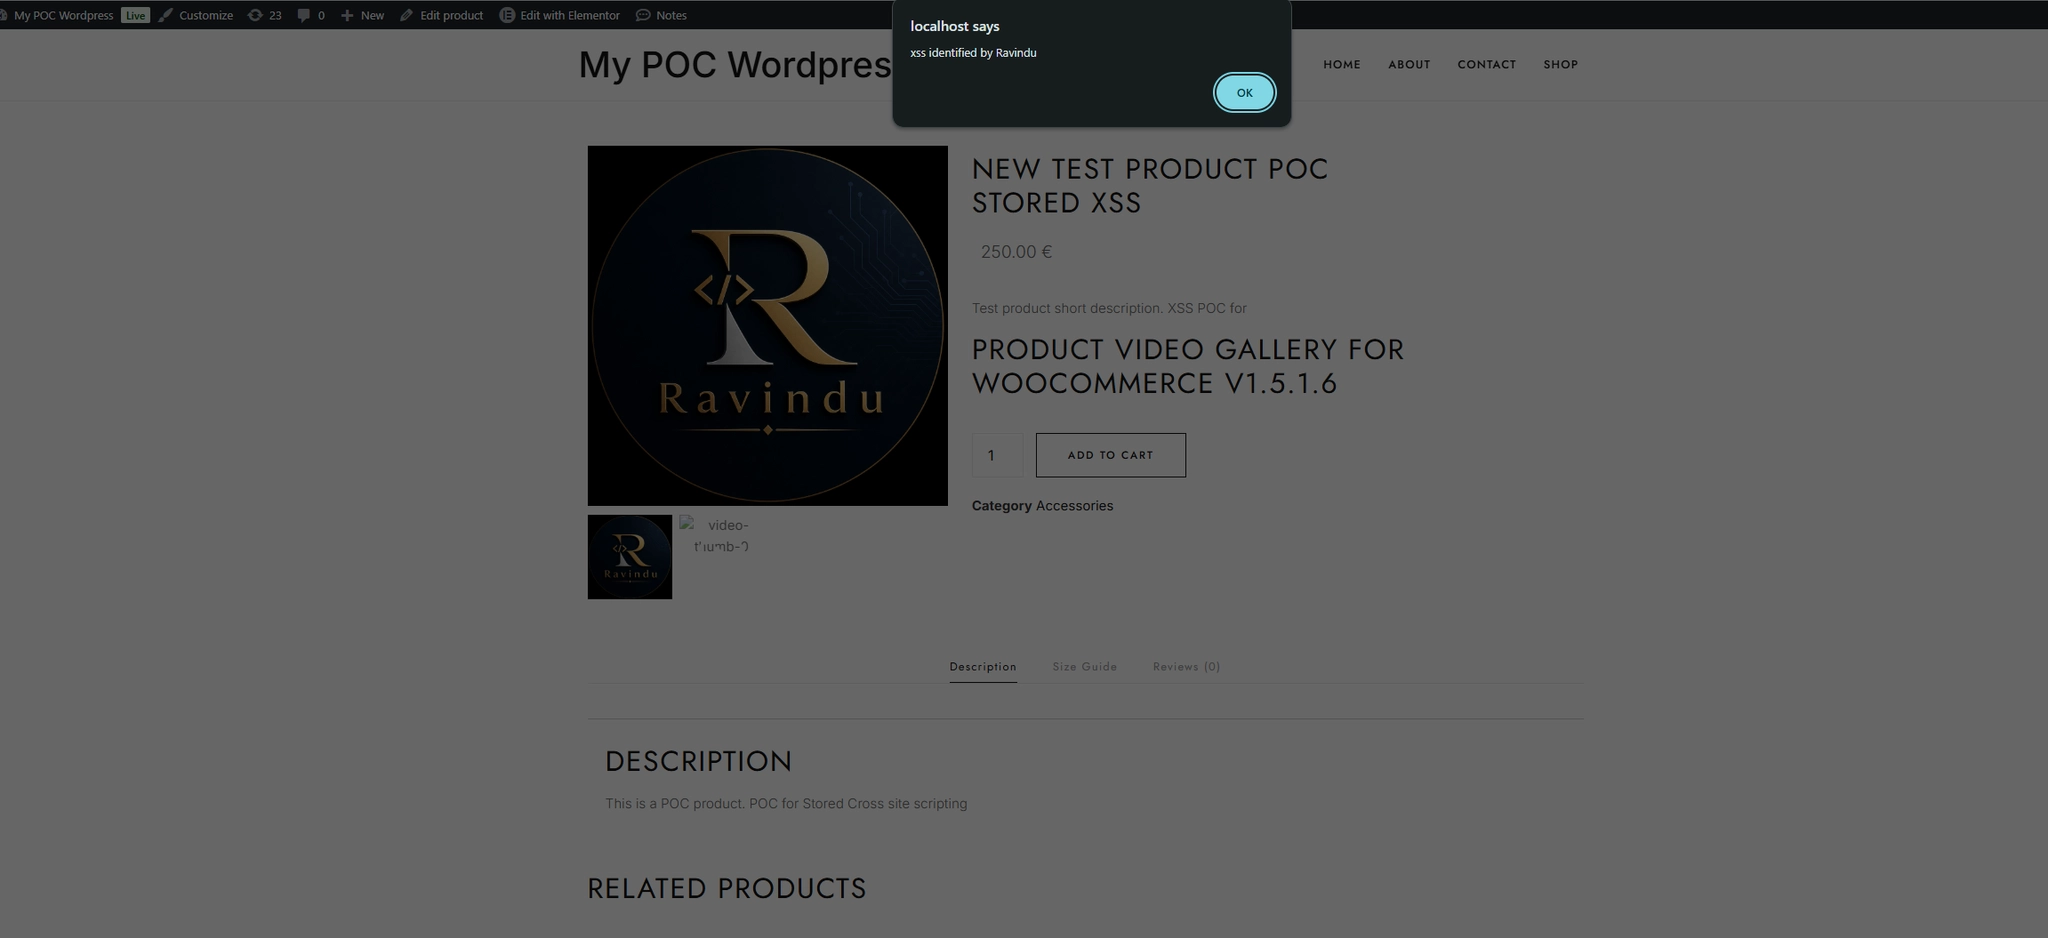
Task: Switch to the Description tab
Action: (x=983, y=667)
